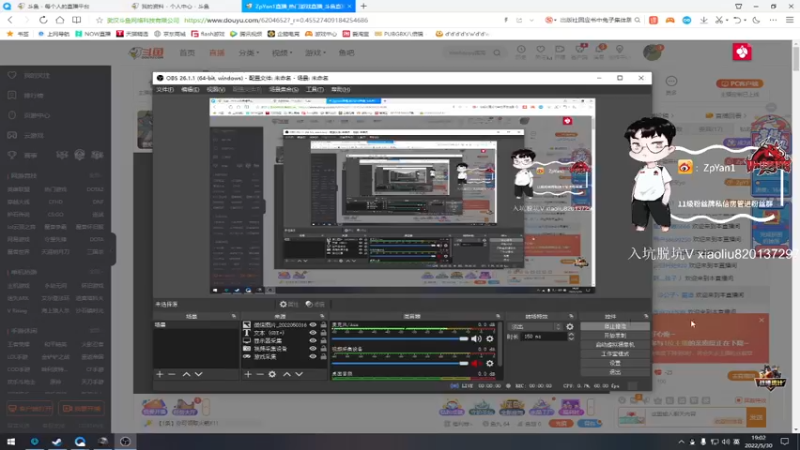Pop out the Sources dock panel
The image size is (800, 450).
[322, 316]
